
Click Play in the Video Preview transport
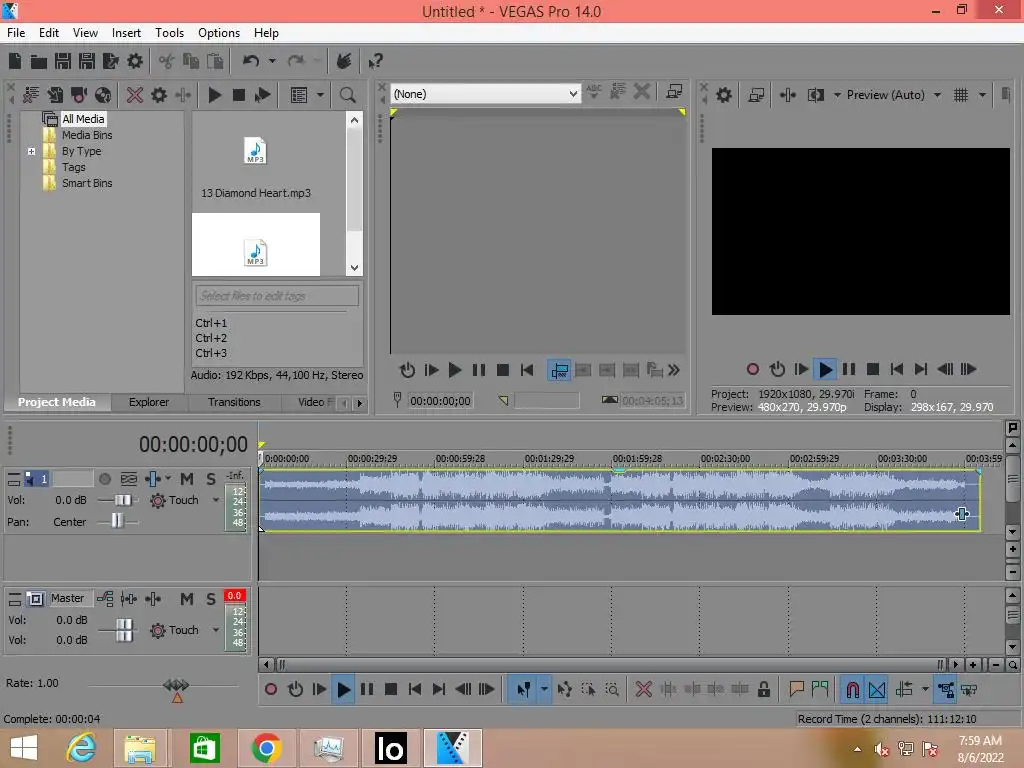[x=825, y=370]
